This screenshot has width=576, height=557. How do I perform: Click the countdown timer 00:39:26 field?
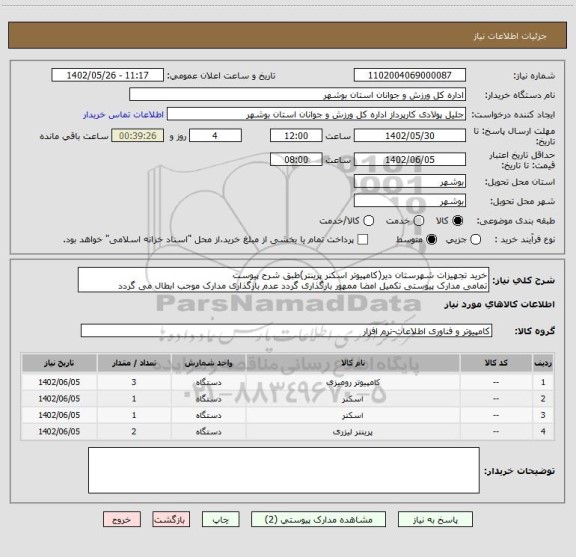point(138,136)
